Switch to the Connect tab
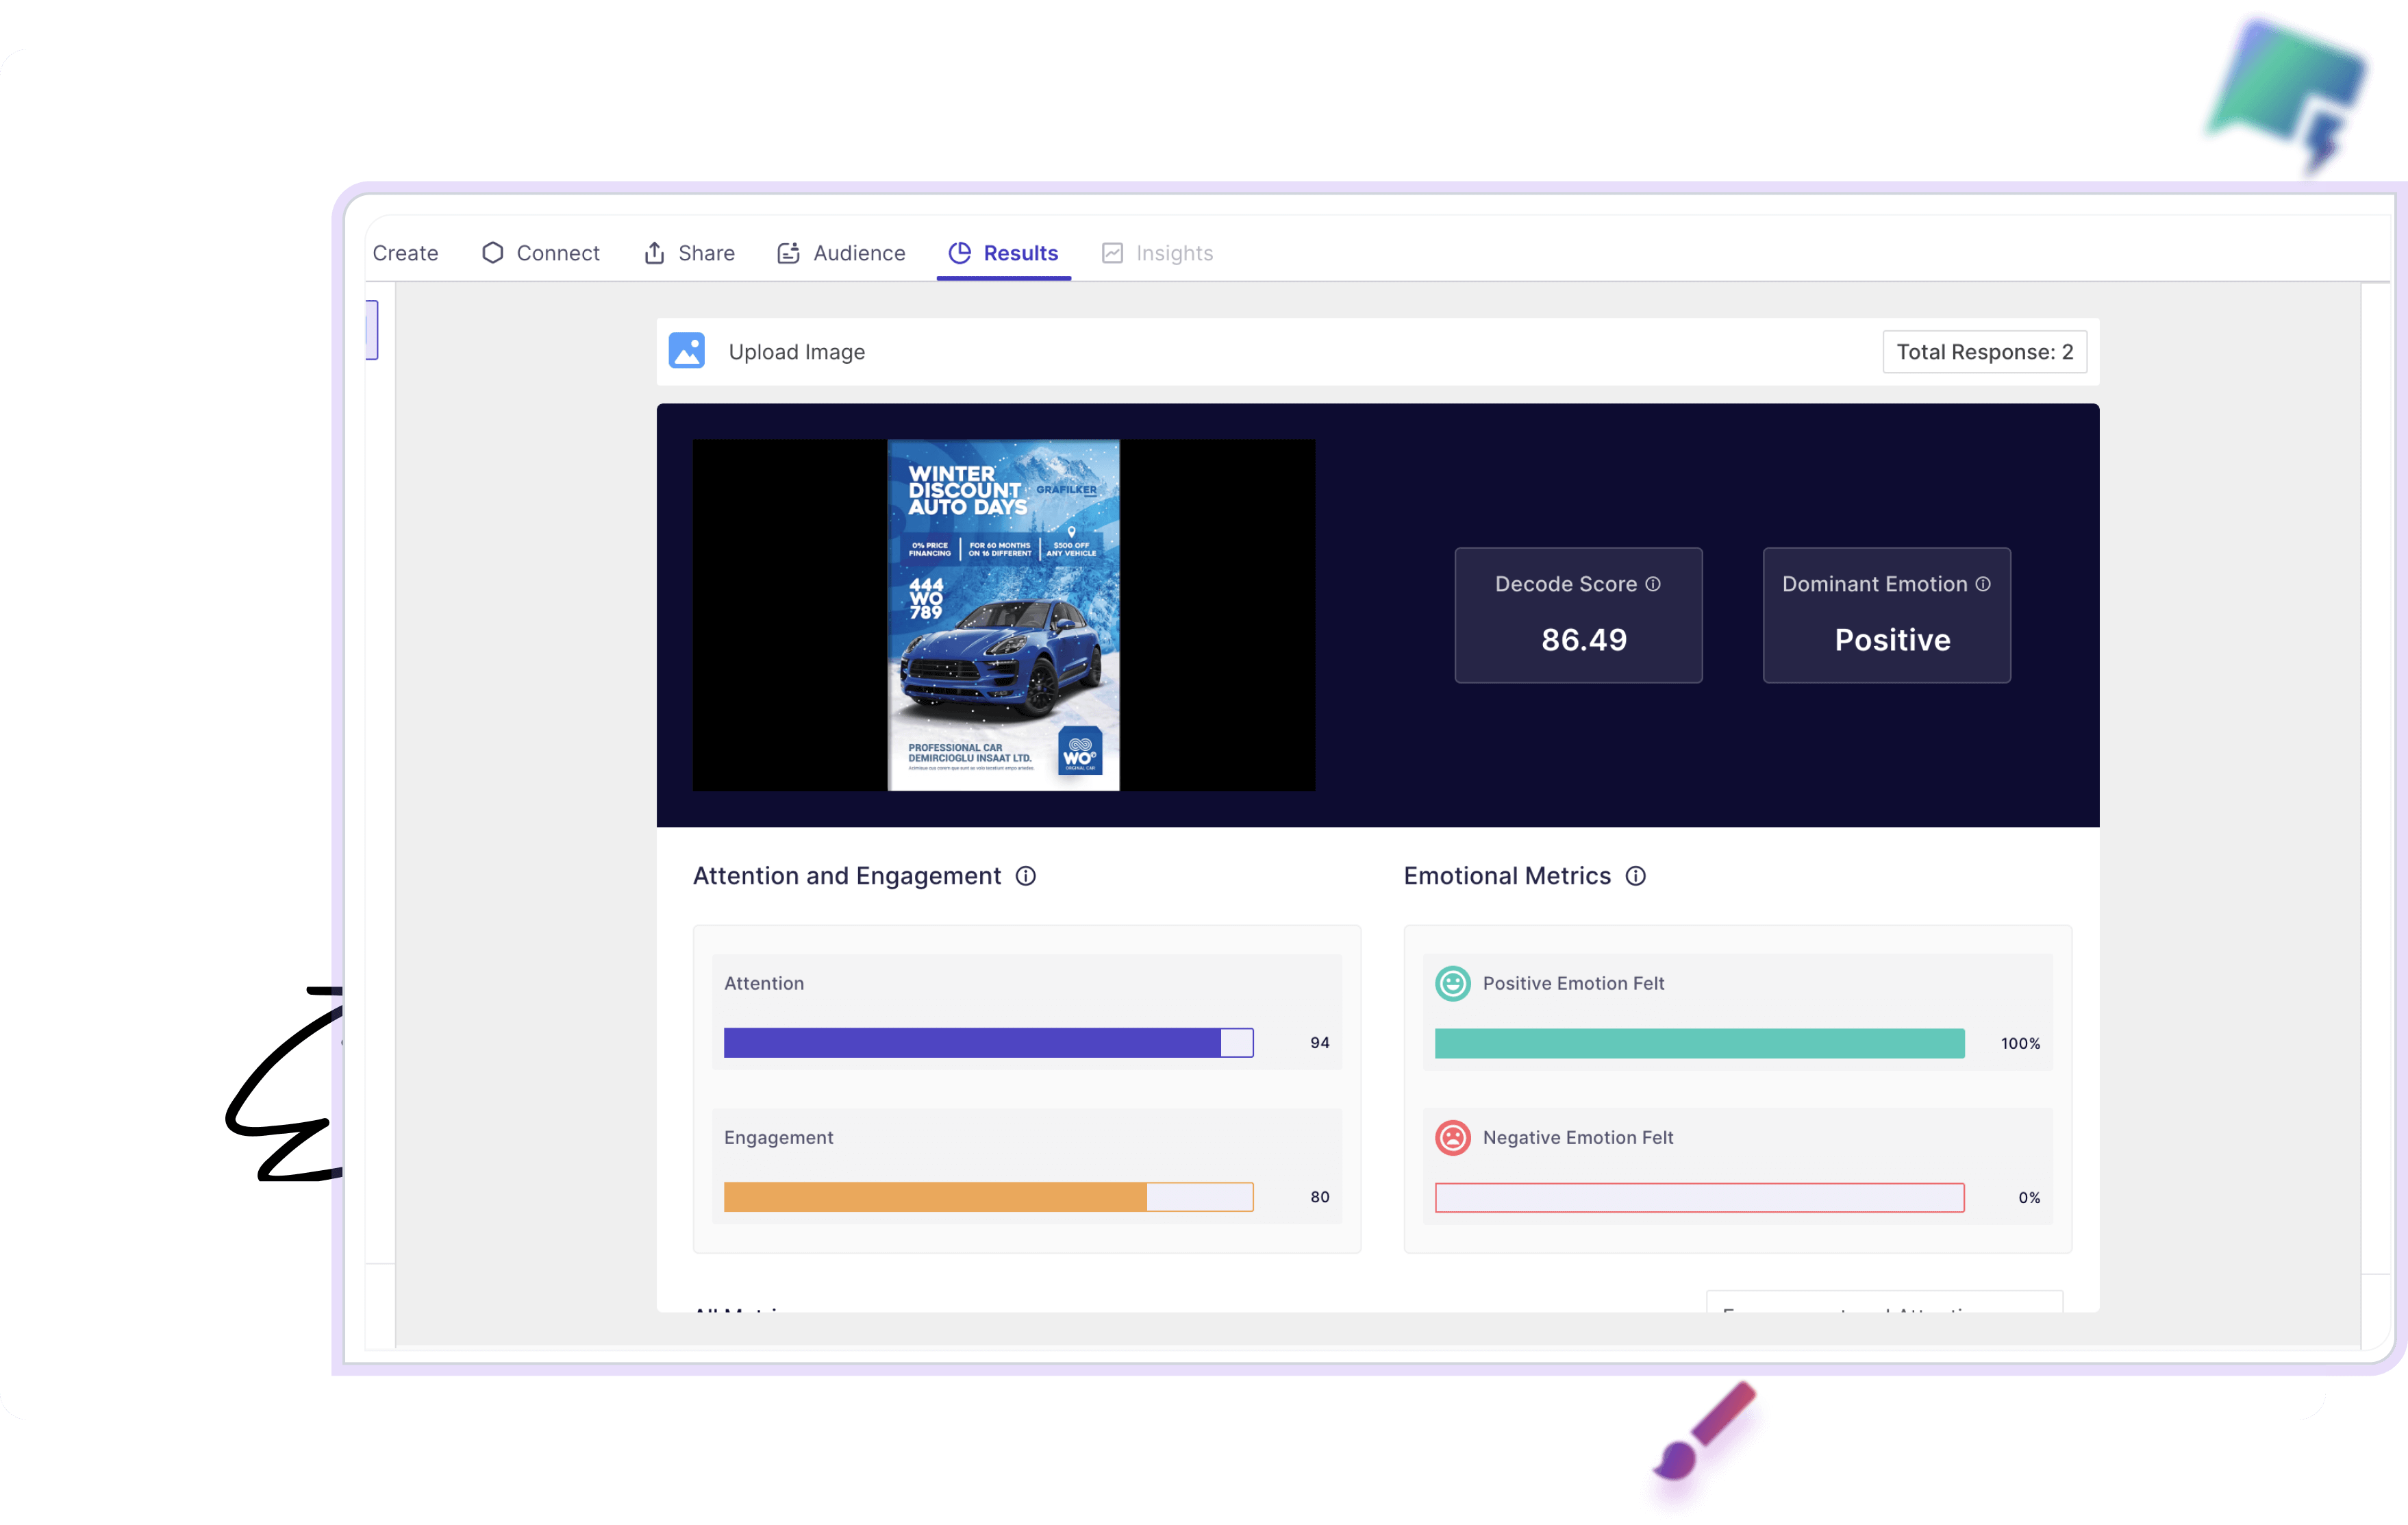 pyautogui.click(x=541, y=253)
